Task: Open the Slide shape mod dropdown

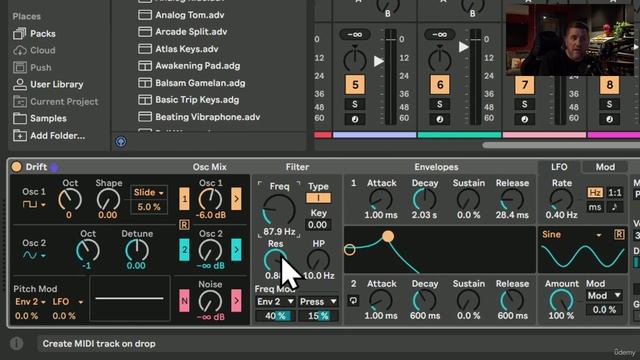Action: point(149,192)
